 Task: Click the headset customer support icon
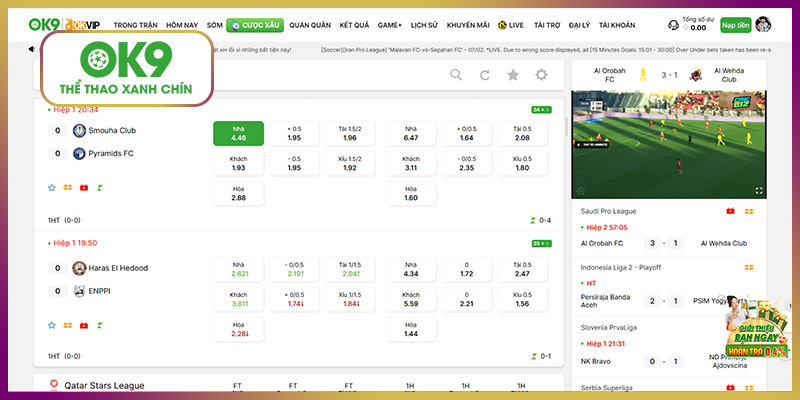(673, 24)
